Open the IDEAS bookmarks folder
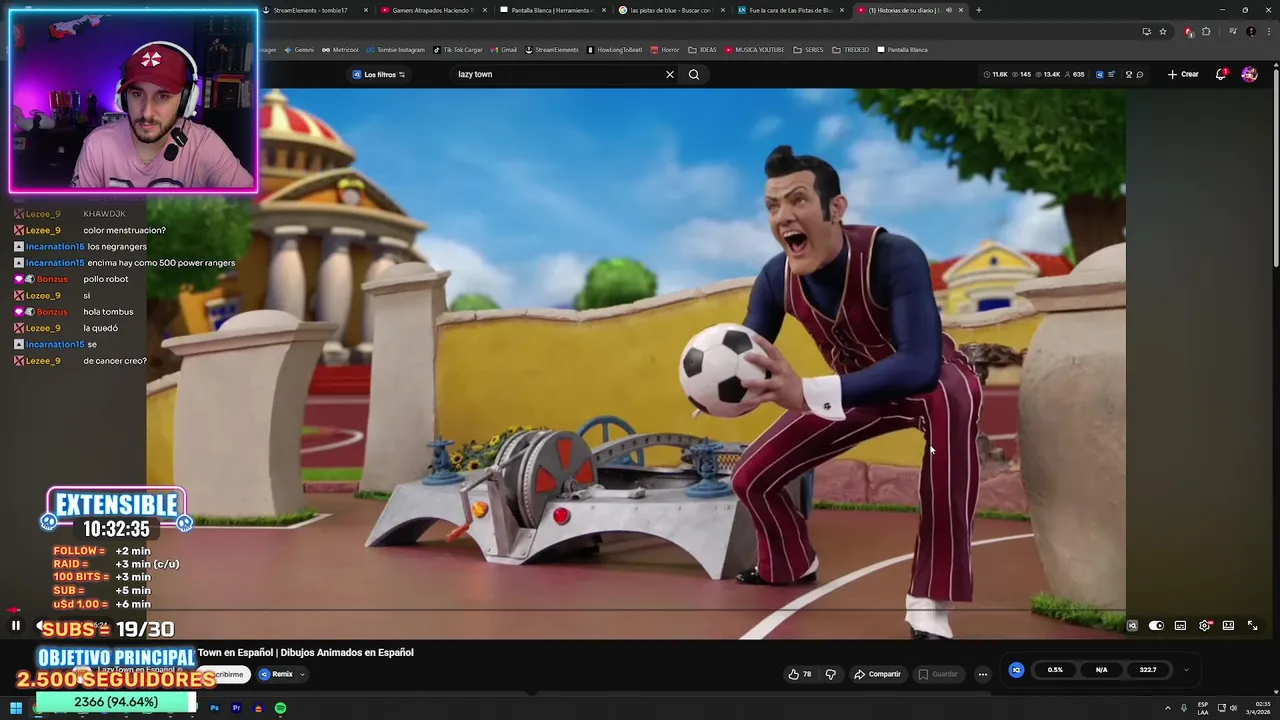This screenshot has height=720, width=1280. pyautogui.click(x=703, y=49)
